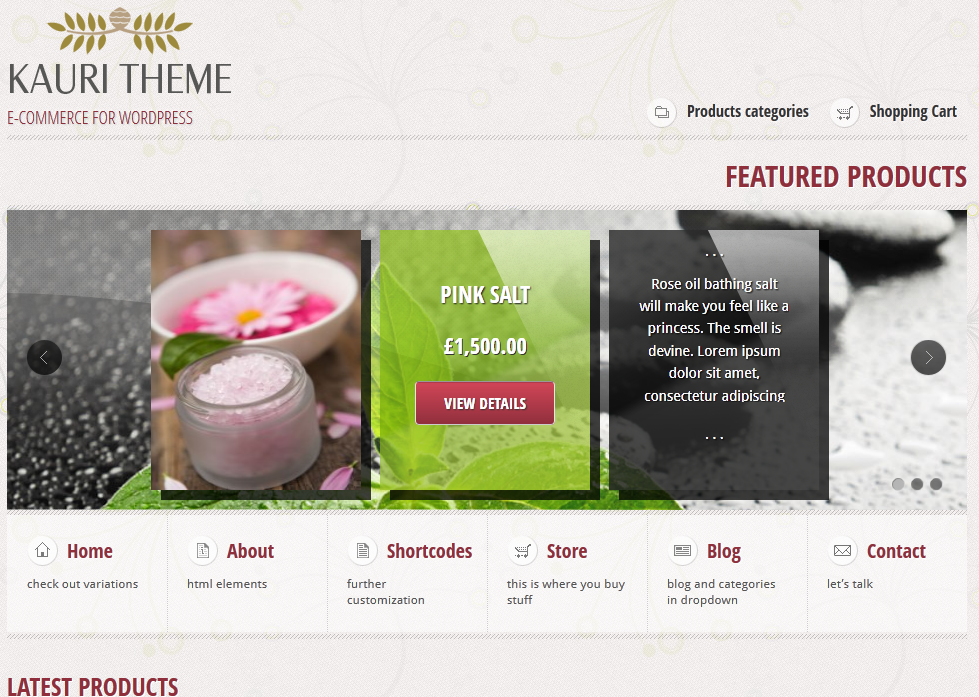Open the Blog menu item

pos(724,551)
